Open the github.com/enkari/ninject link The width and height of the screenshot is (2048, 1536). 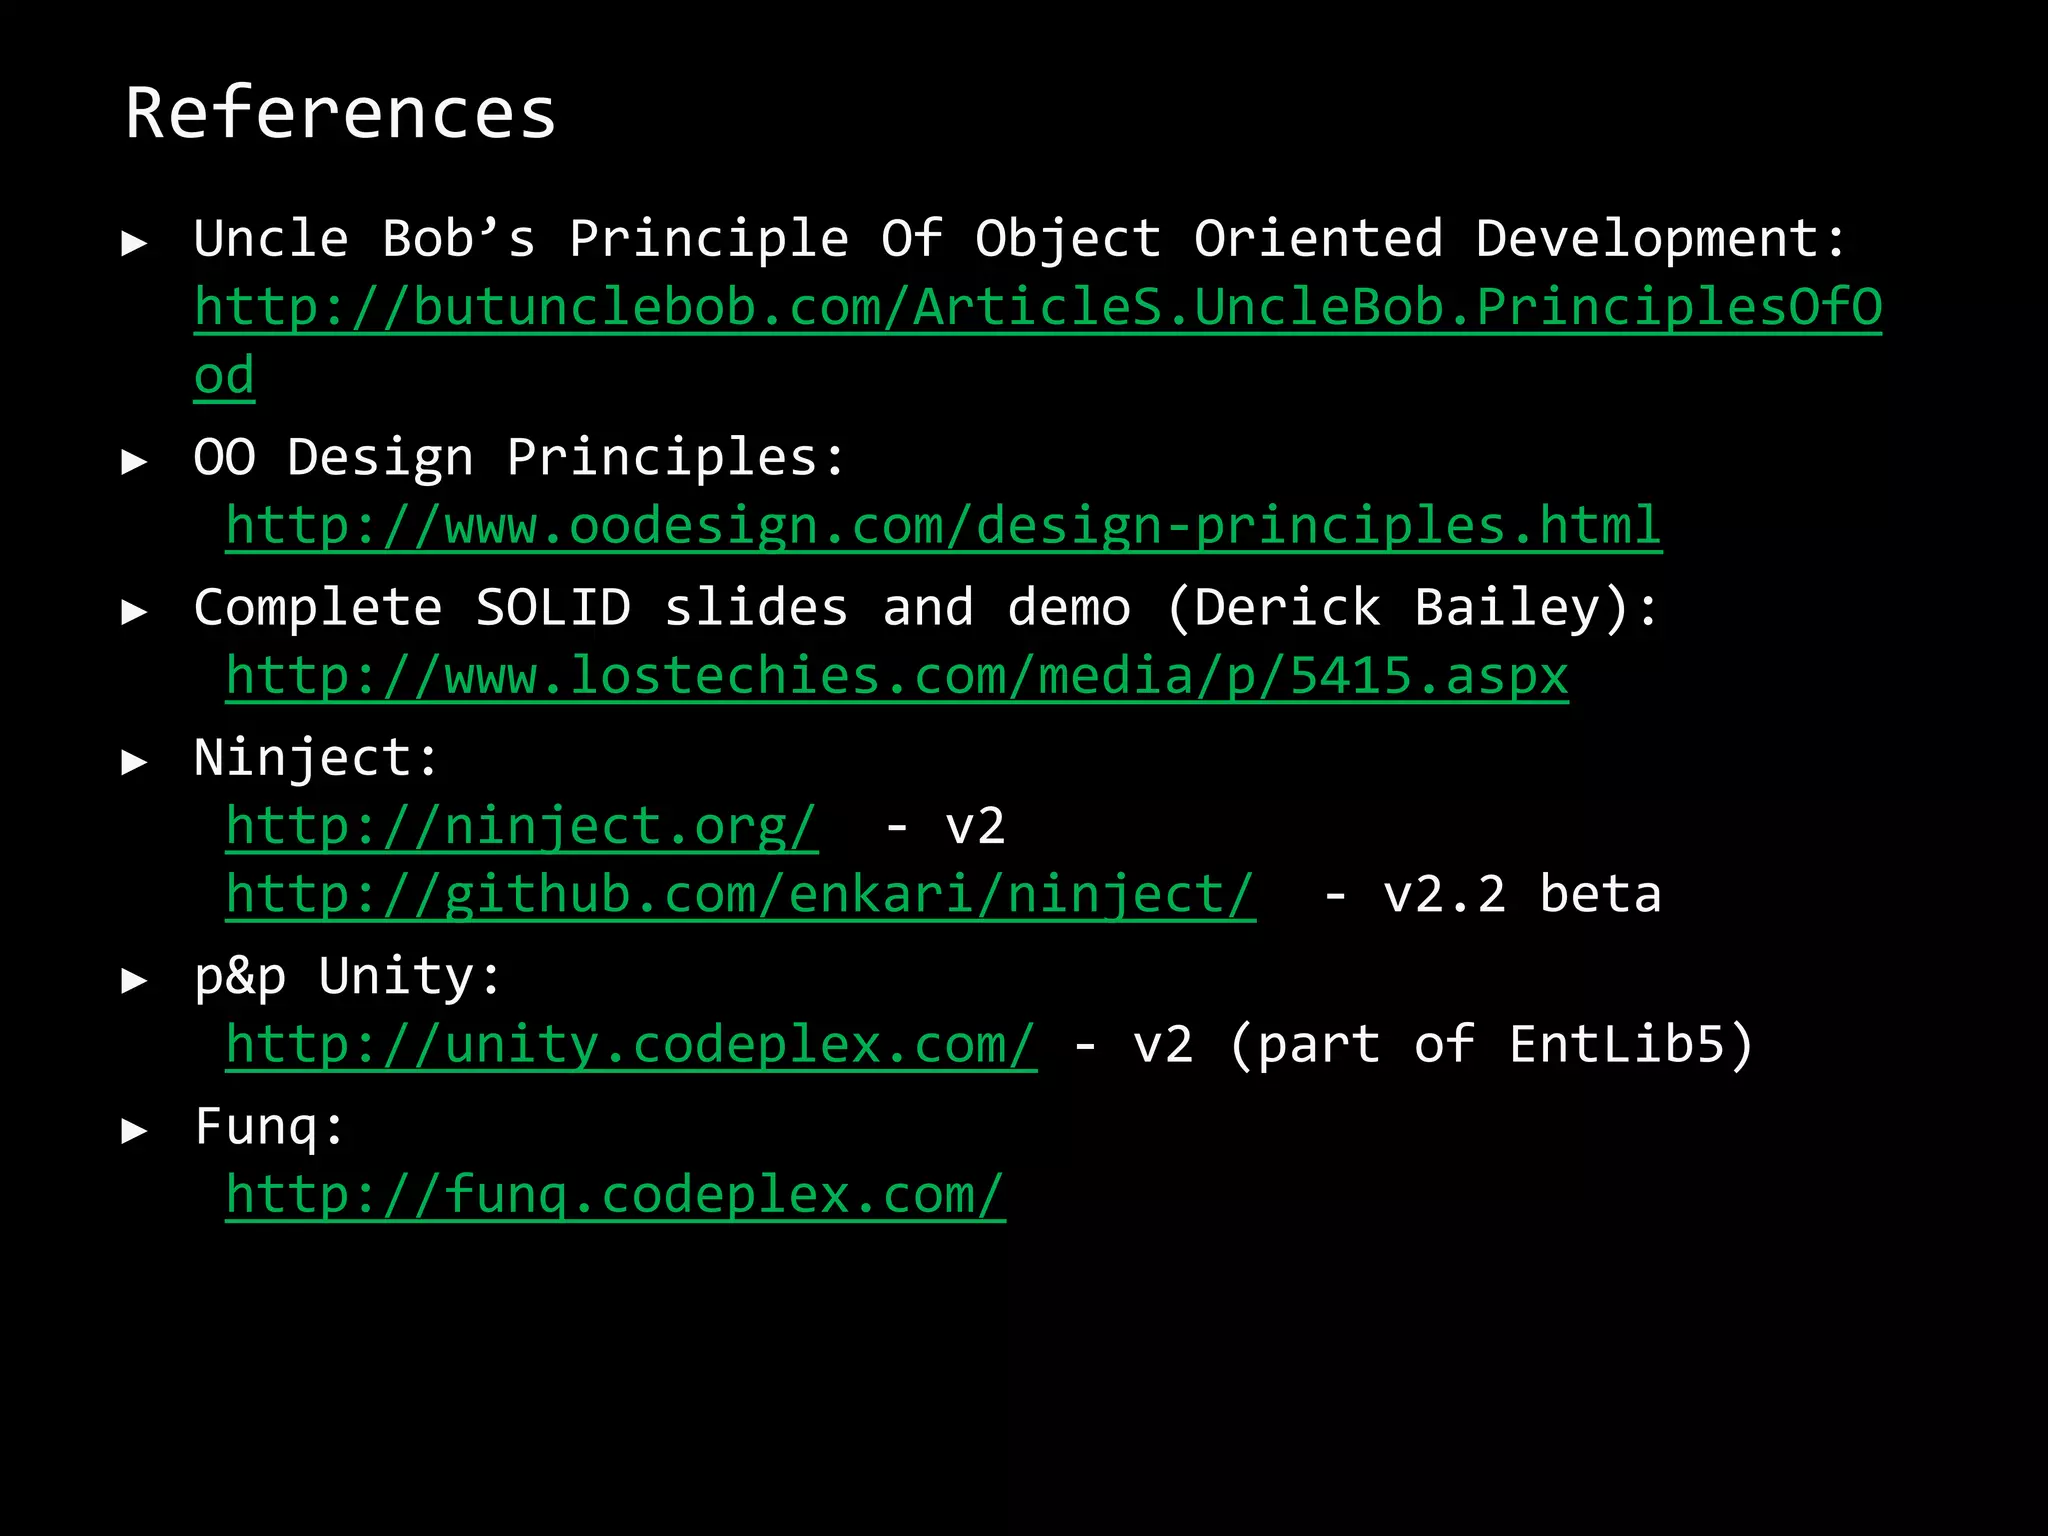coord(741,894)
